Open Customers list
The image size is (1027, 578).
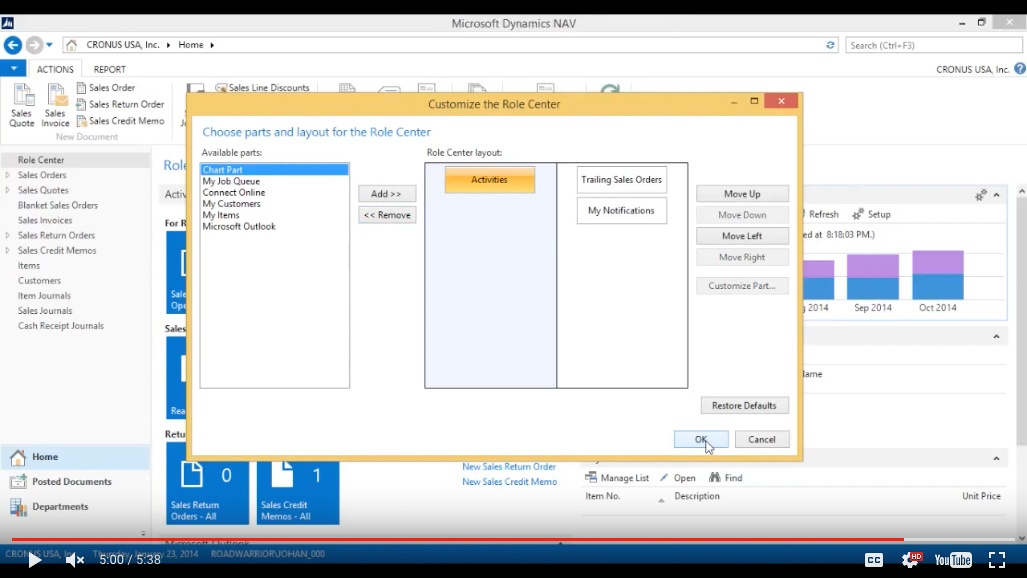coord(39,280)
